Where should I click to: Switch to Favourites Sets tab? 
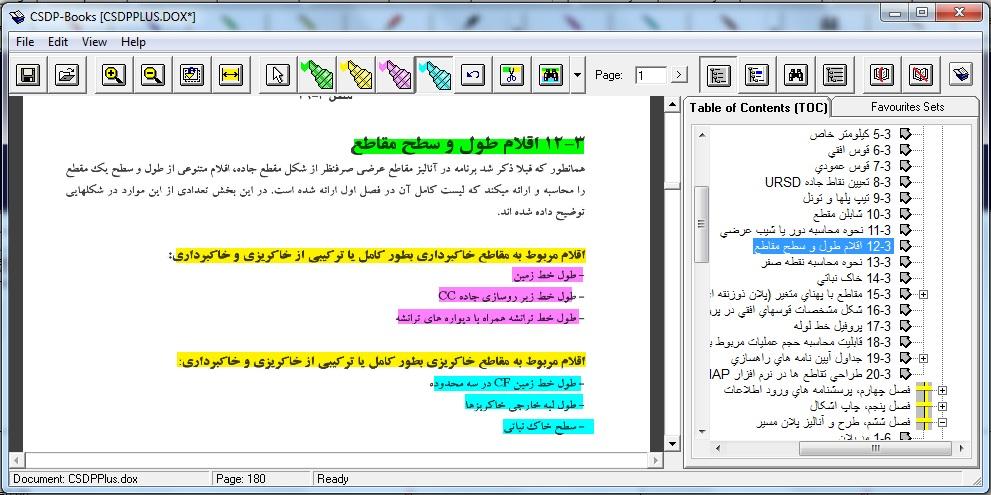pos(907,107)
